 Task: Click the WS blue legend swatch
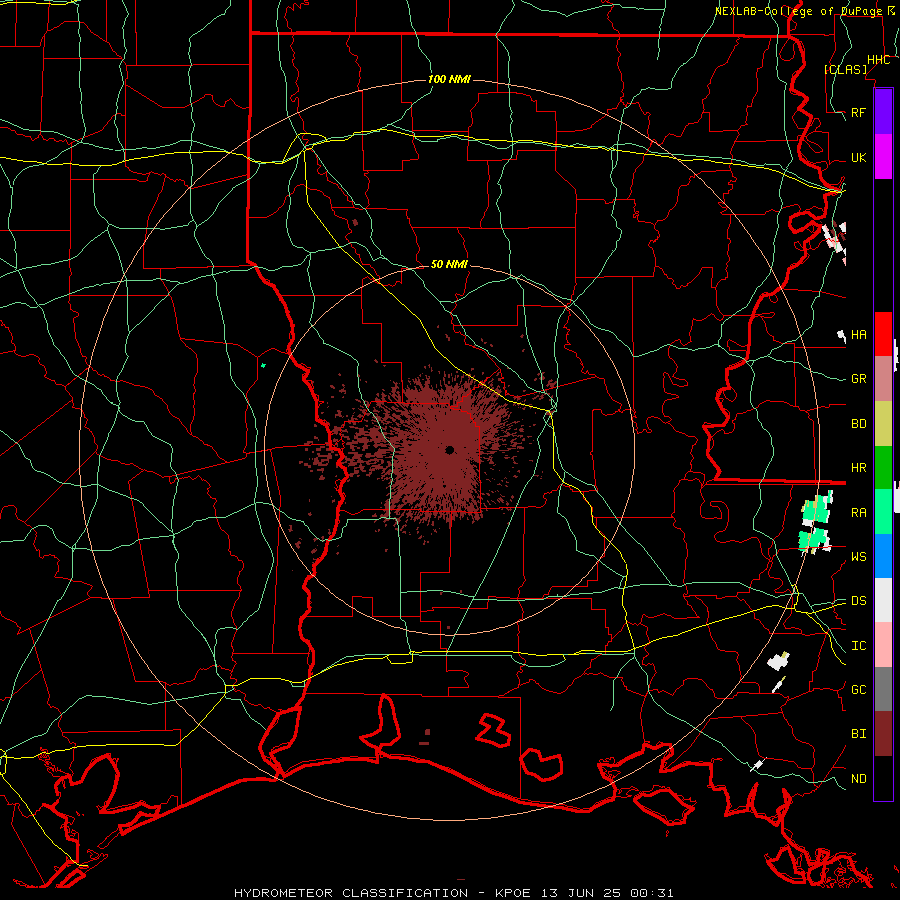[883, 556]
